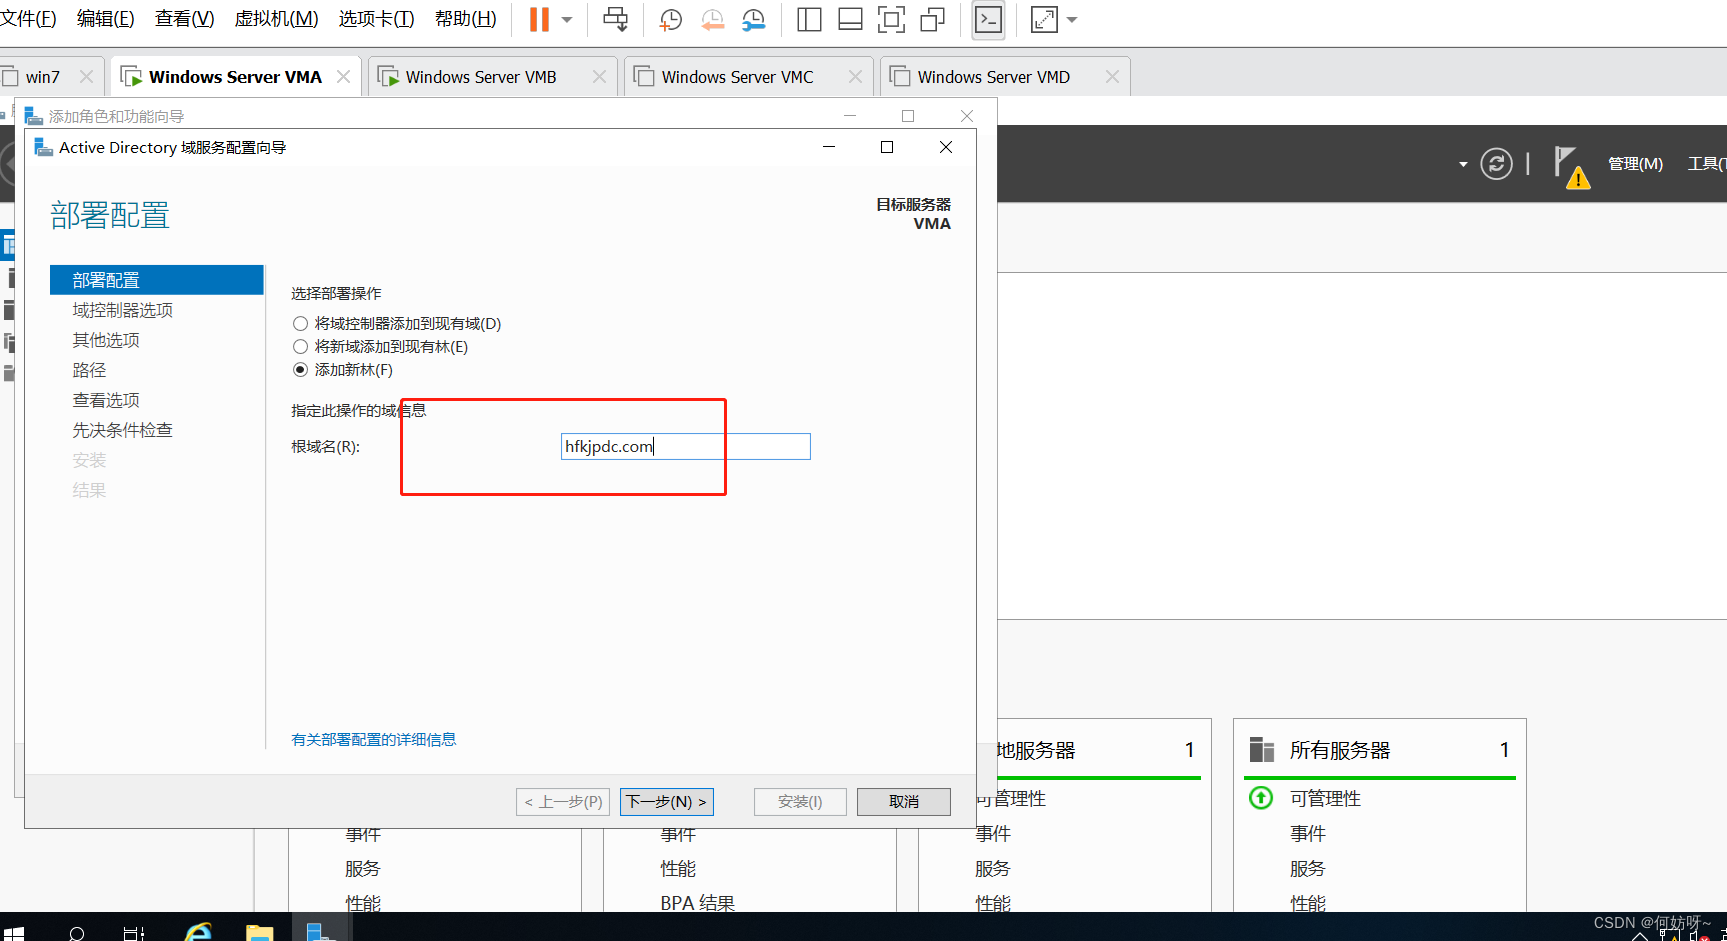1727x941 pixels.
Task: Click the take snapshot clock icon
Action: click(x=670, y=20)
